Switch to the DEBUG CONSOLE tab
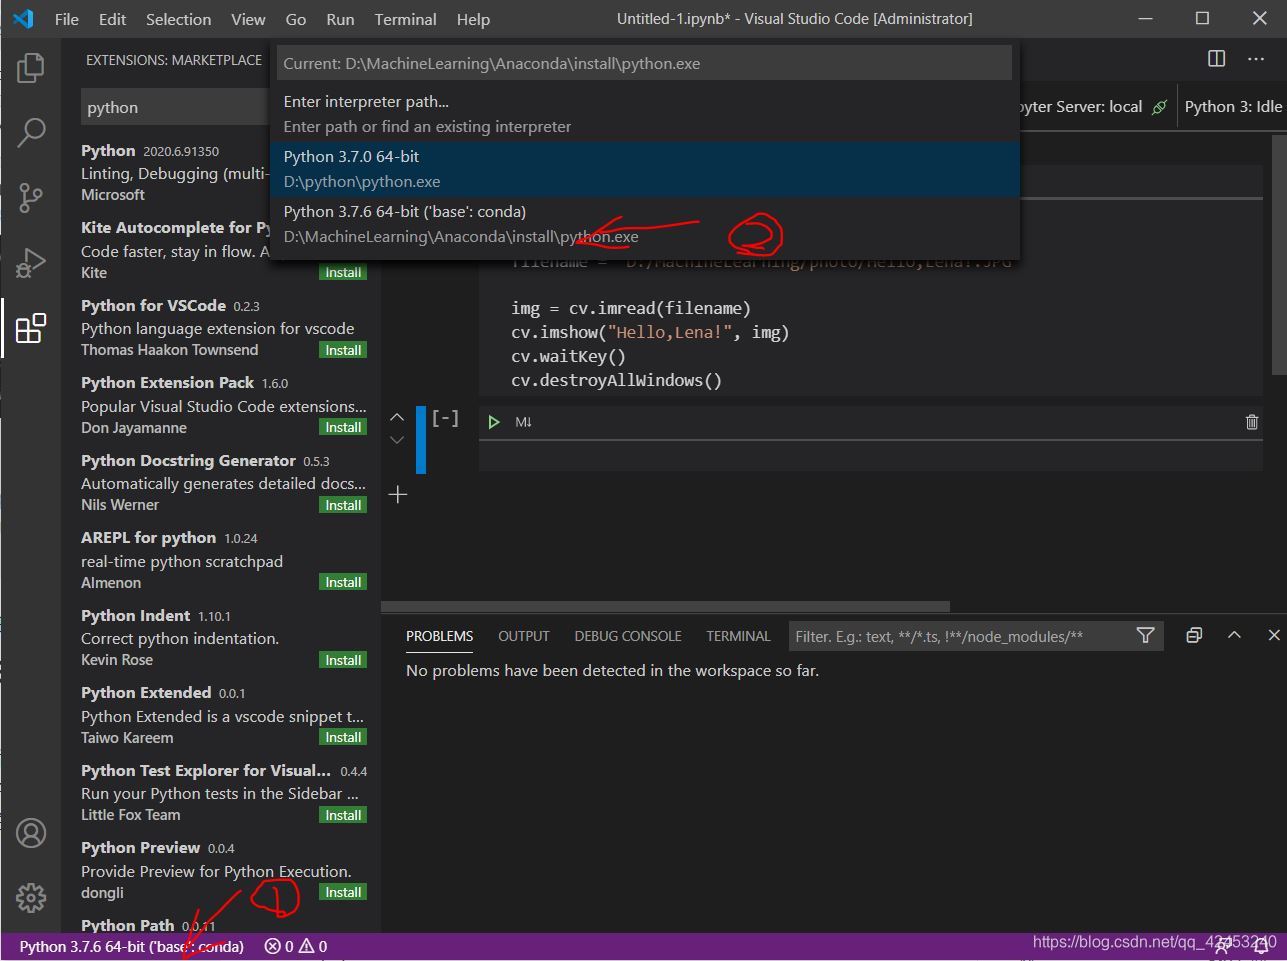This screenshot has height=961, width=1287. [x=628, y=636]
